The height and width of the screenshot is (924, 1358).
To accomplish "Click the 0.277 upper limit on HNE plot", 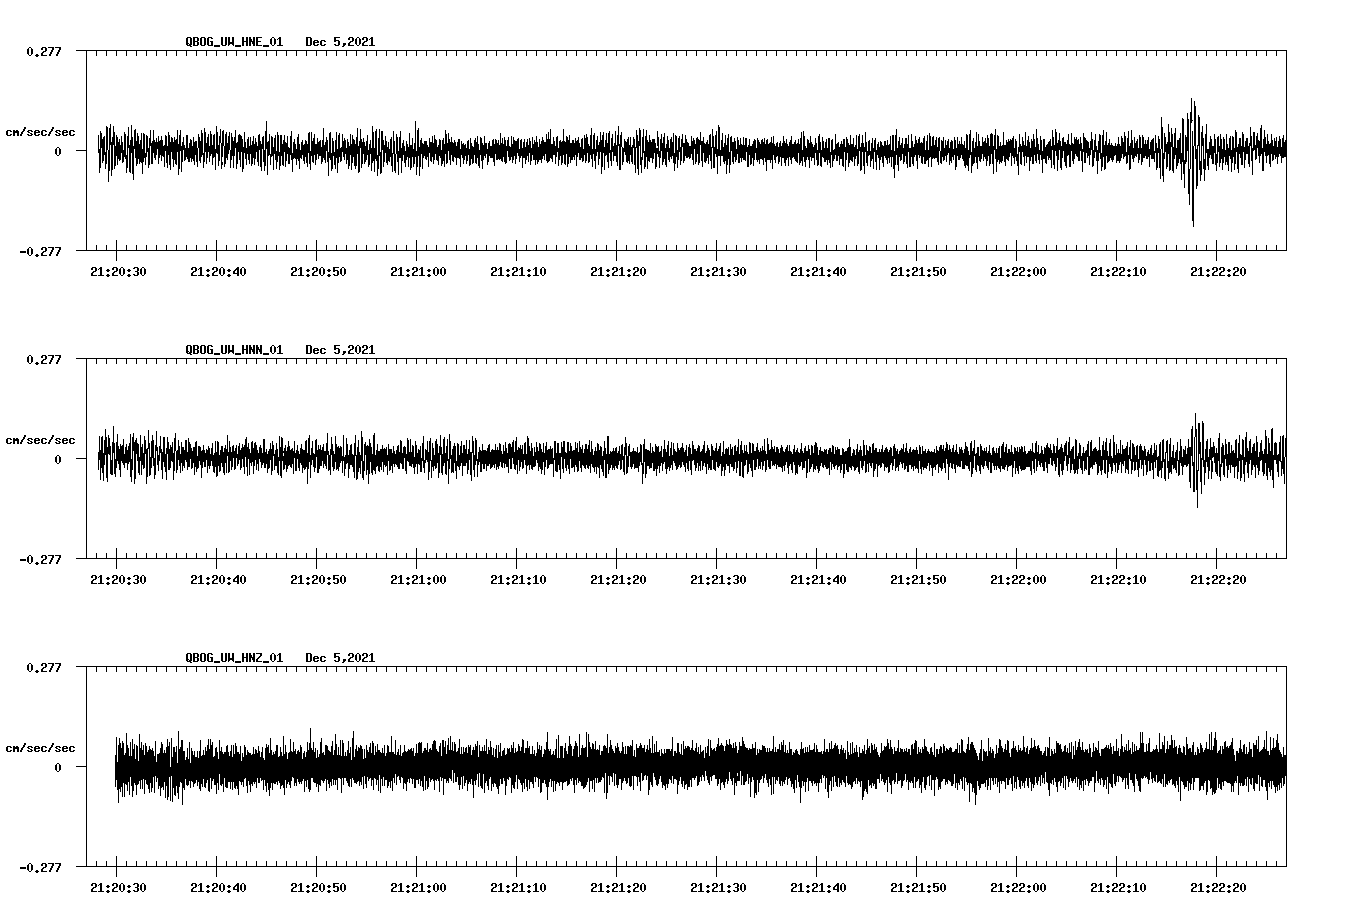I will point(43,50).
